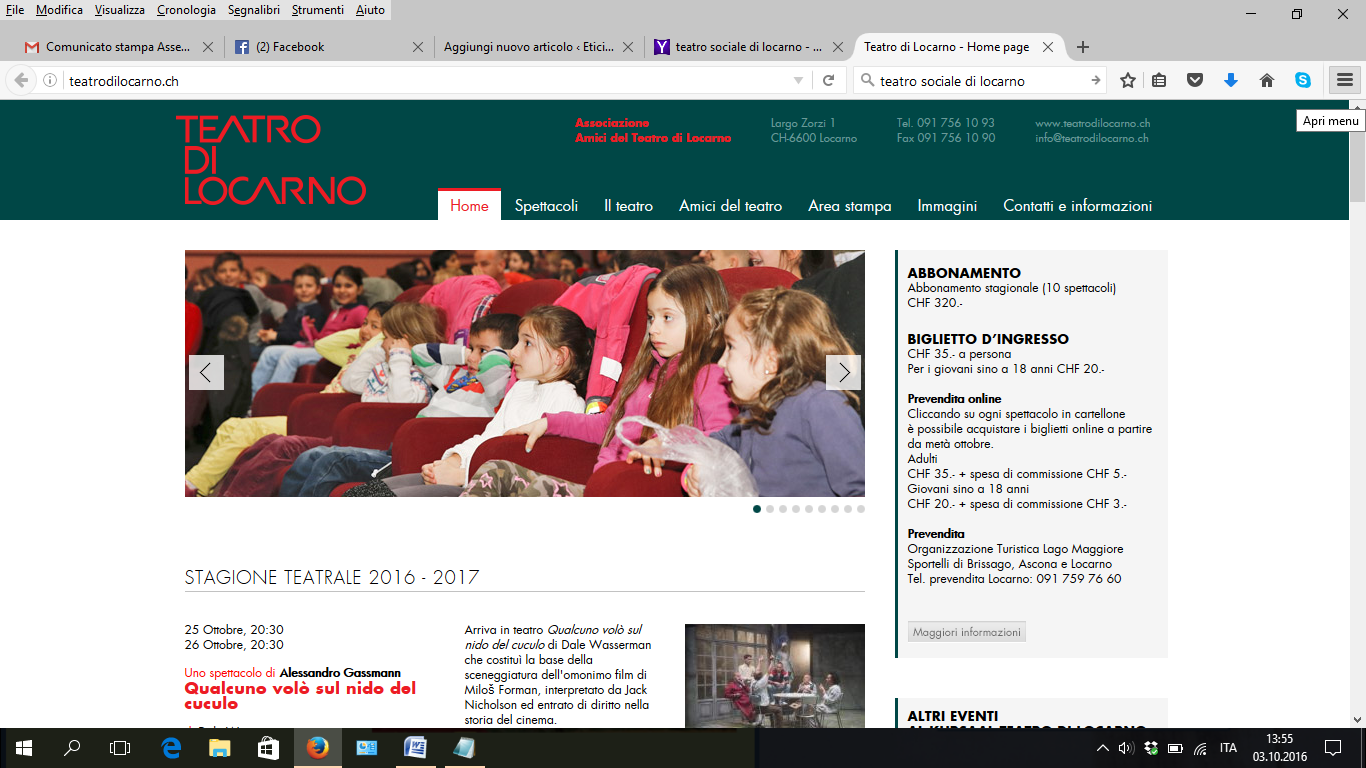1366x768 pixels.
Task: Go to the browser home page icon
Action: (1267, 81)
